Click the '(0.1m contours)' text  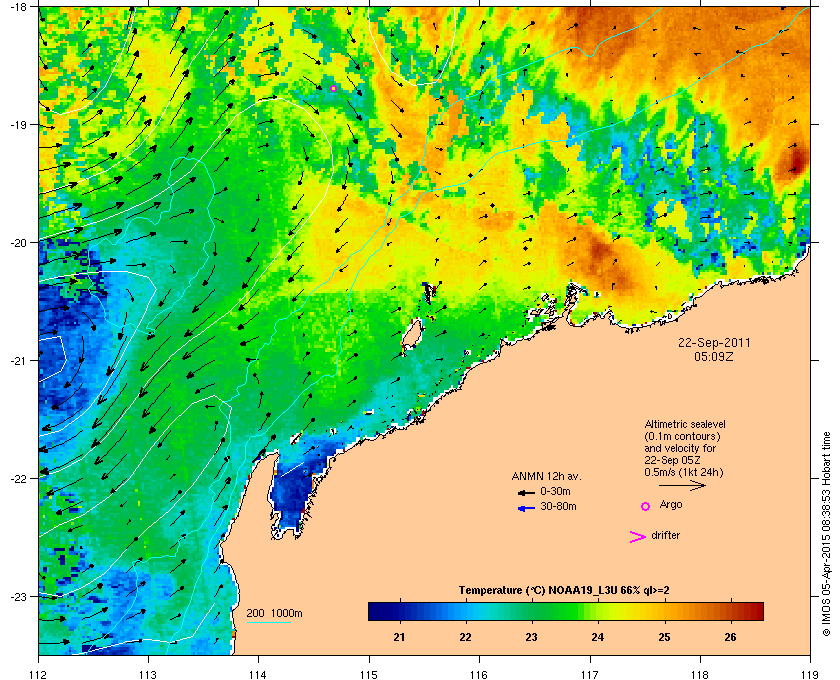[x=682, y=436]
